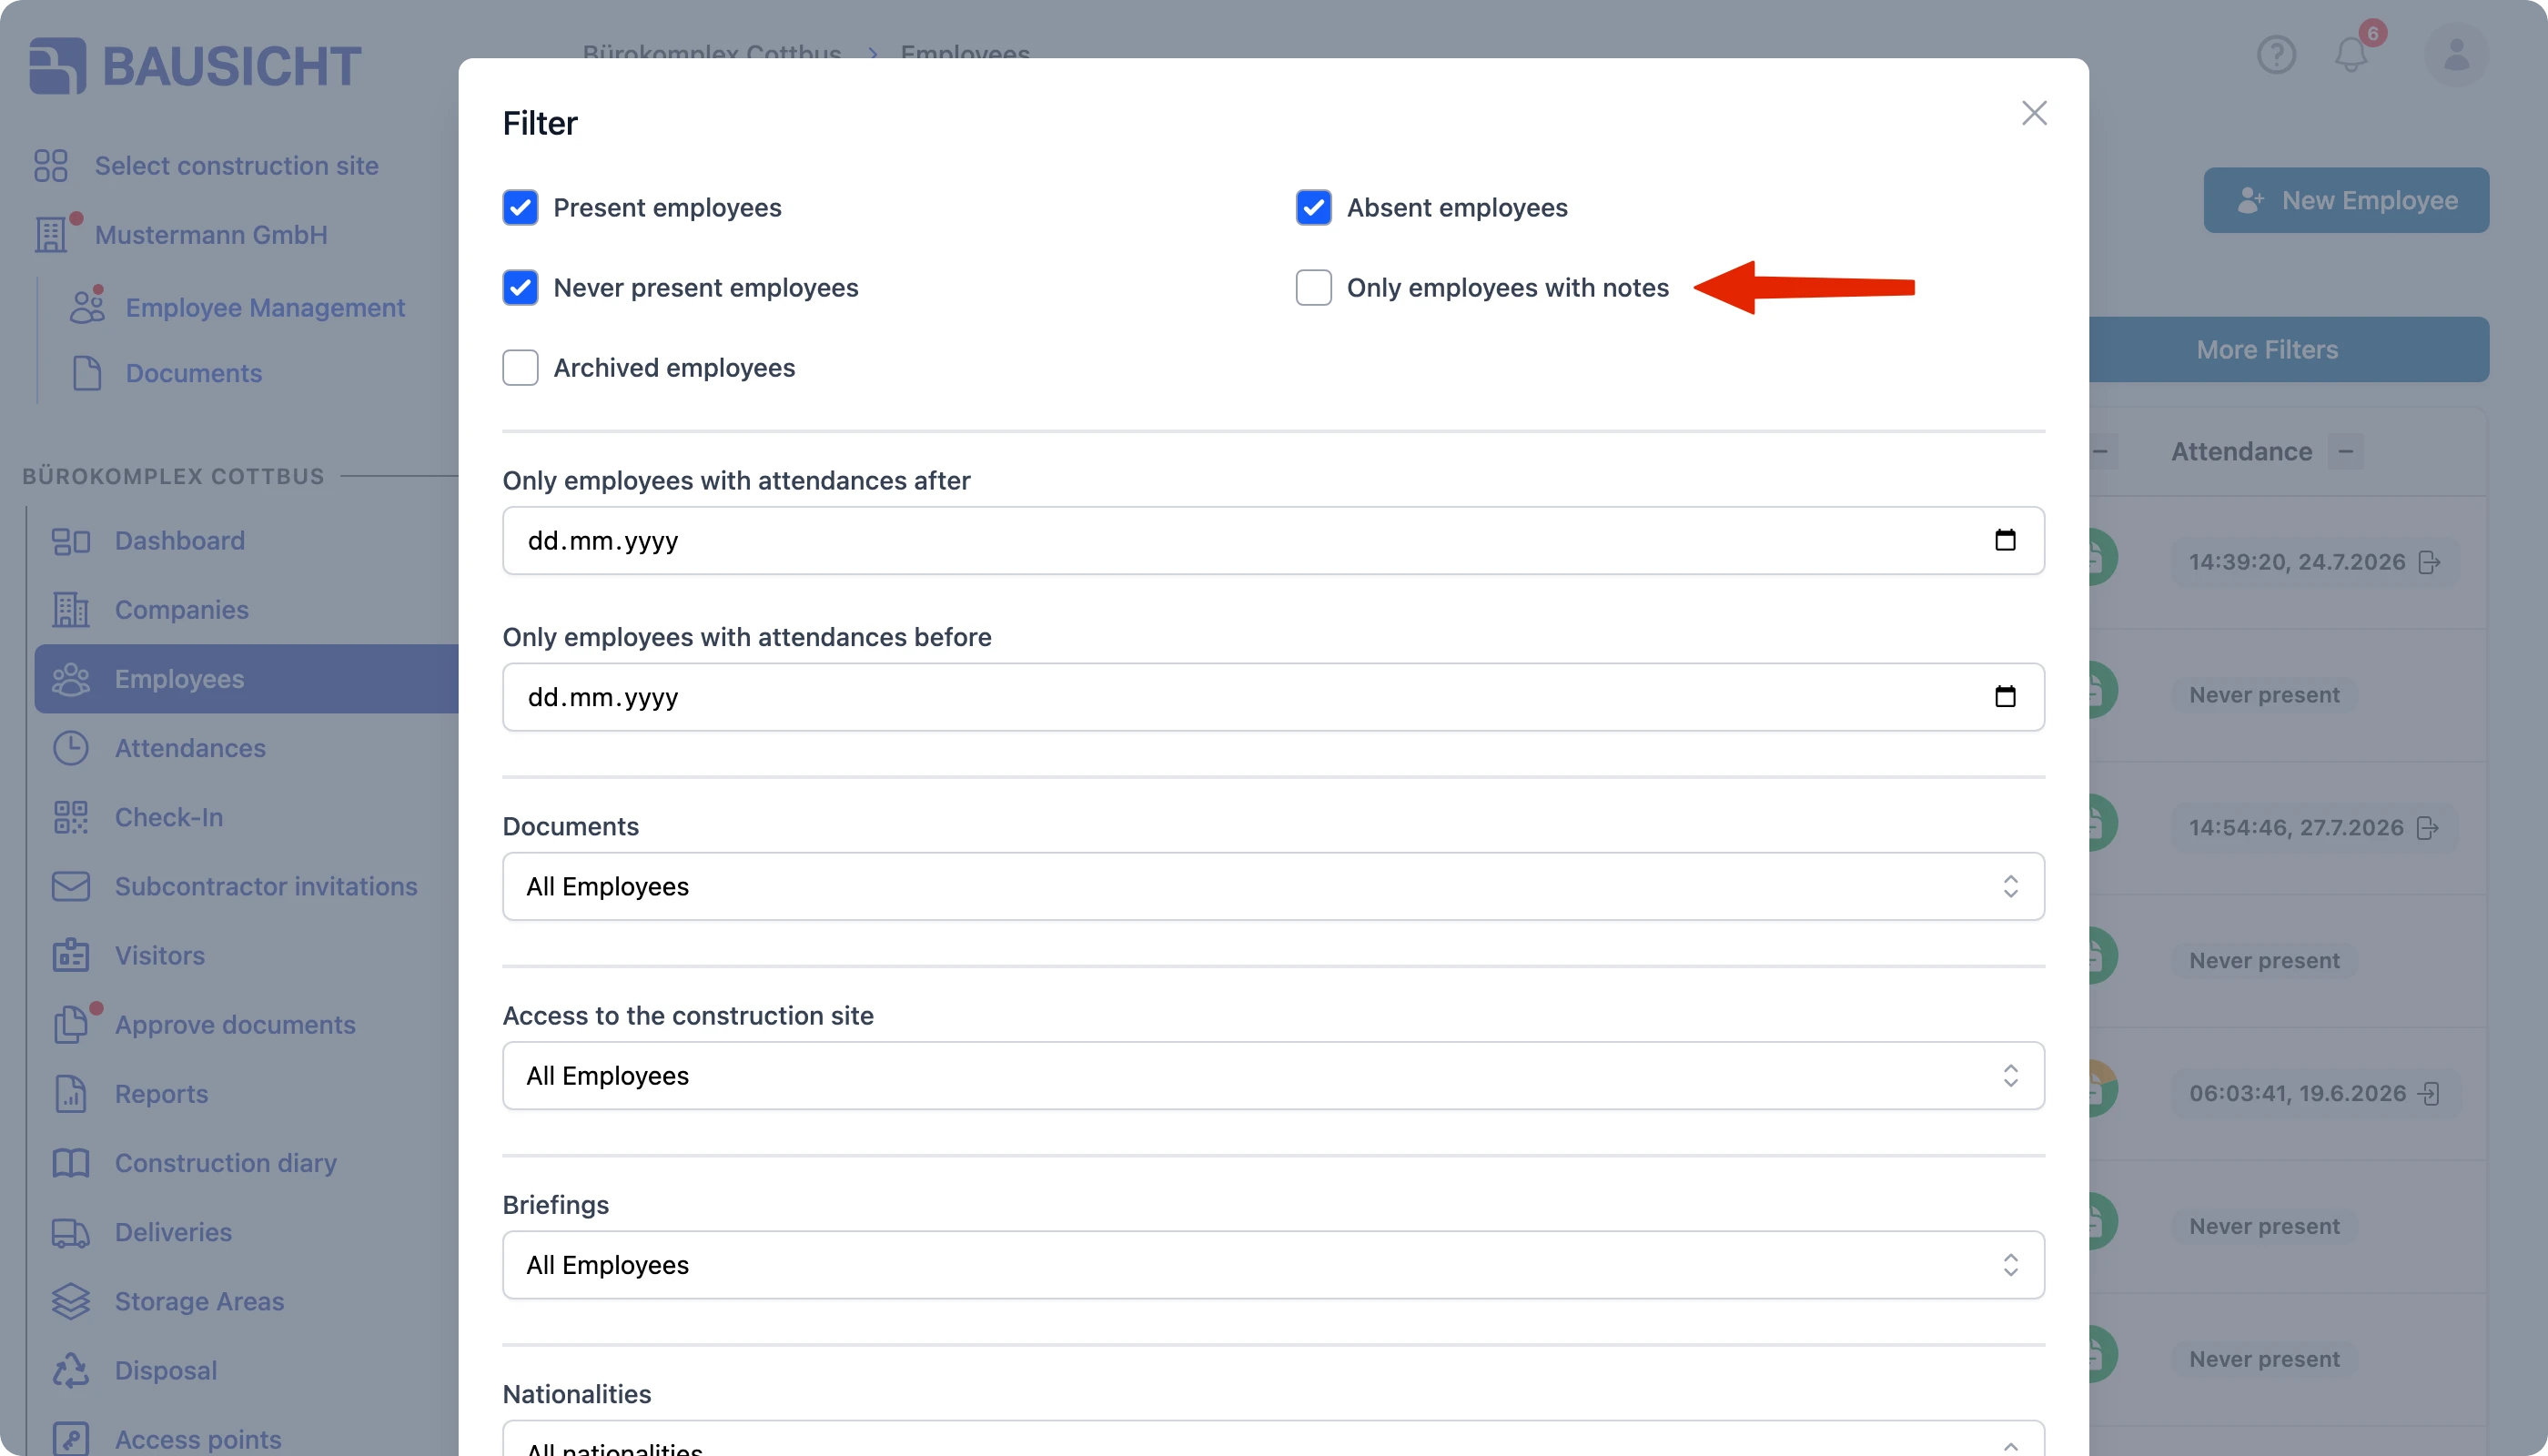Click the help question mark icon

(x=2276, y=54)
